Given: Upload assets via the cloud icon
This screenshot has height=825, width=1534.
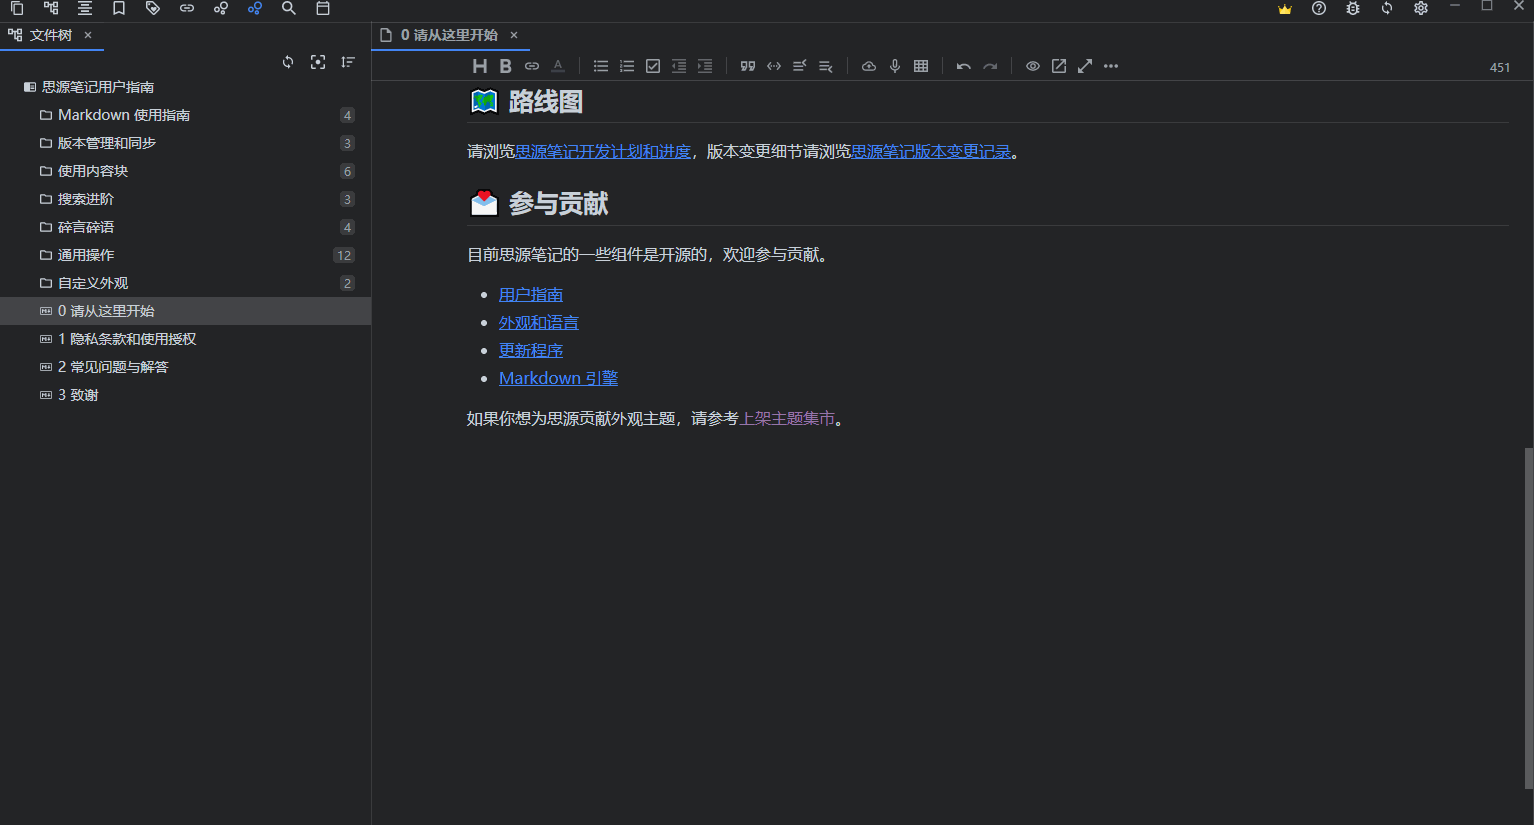Looking at the screenshot, I should 868,66.
